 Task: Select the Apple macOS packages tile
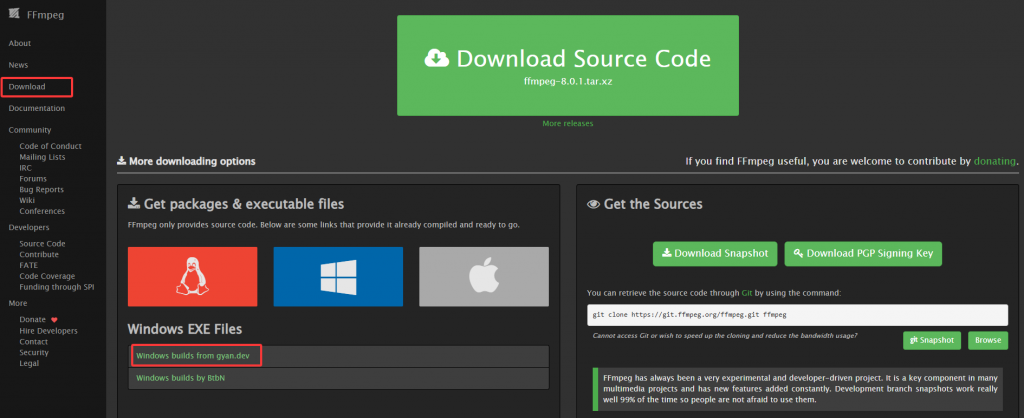(483, 277)
